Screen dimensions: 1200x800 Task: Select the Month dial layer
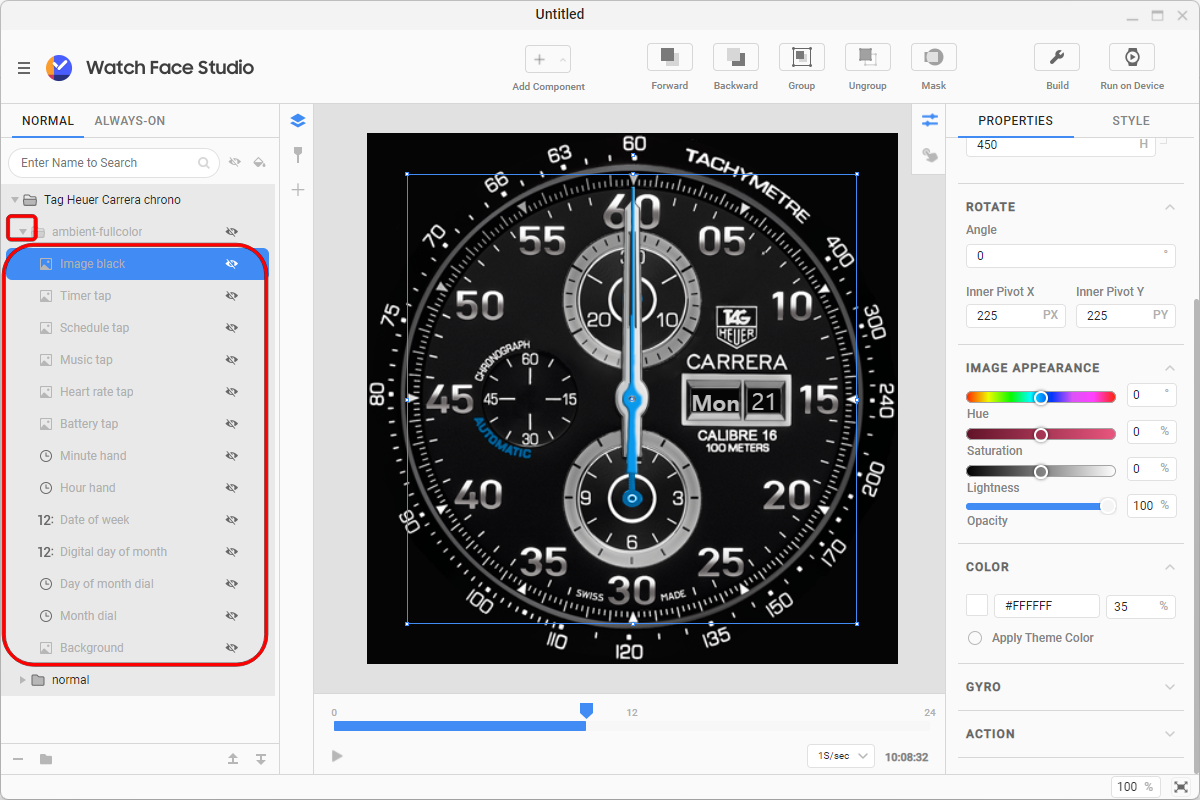[x=138, y=616]
